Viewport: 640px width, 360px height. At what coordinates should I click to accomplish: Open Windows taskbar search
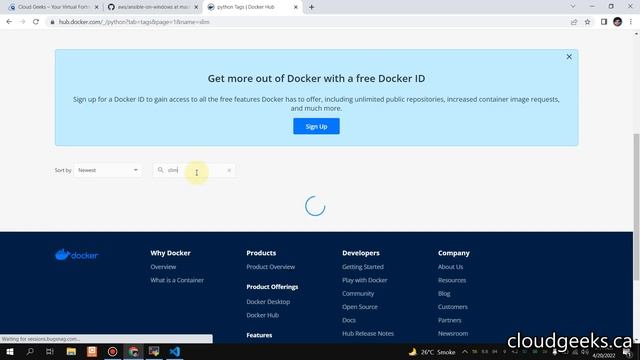coord(30,351)
